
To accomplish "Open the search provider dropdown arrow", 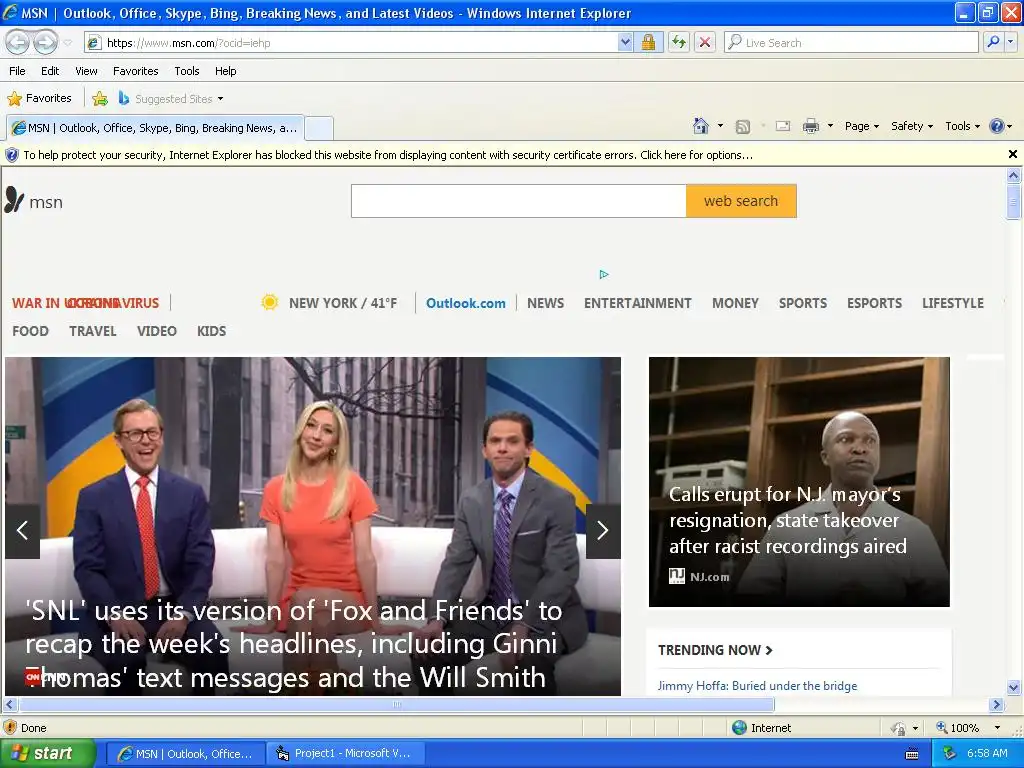I will [x=1010, y=42].
